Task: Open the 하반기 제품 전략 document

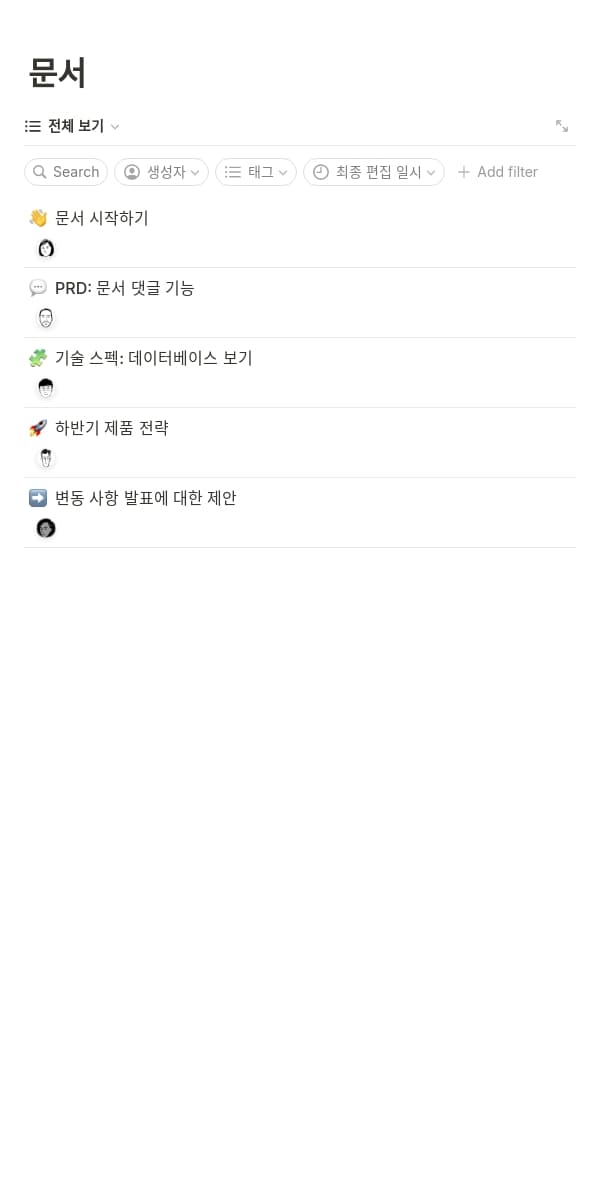Action: click(112, 428)
